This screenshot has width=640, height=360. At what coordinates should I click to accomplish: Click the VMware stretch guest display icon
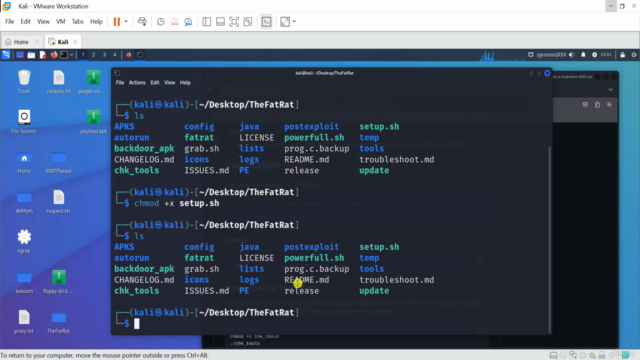coord(285,22)
